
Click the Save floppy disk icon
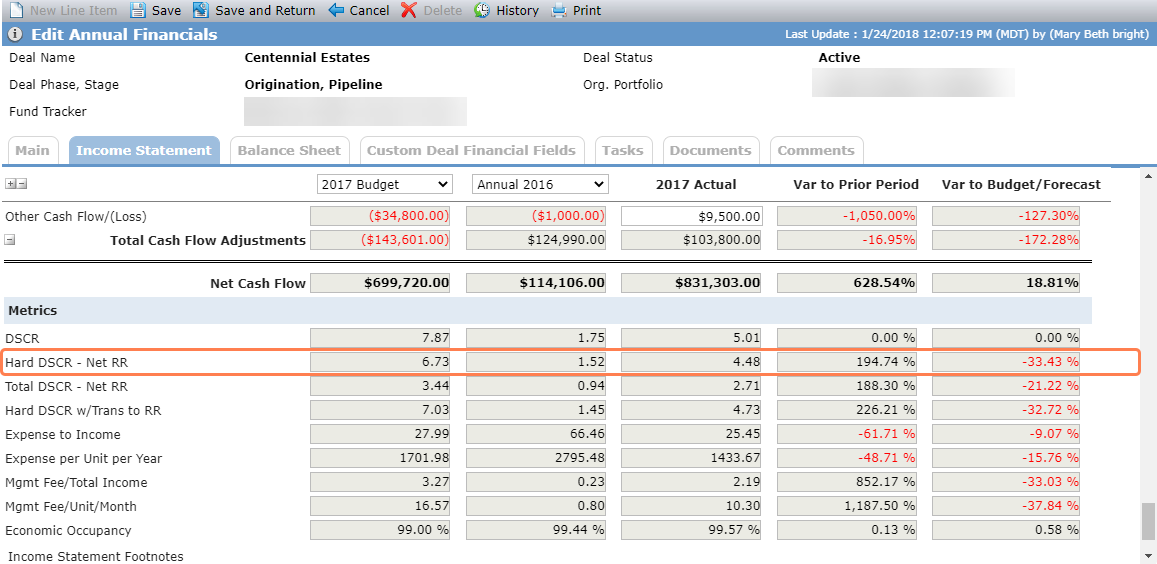pyautogui.click(x=137, y=10)
